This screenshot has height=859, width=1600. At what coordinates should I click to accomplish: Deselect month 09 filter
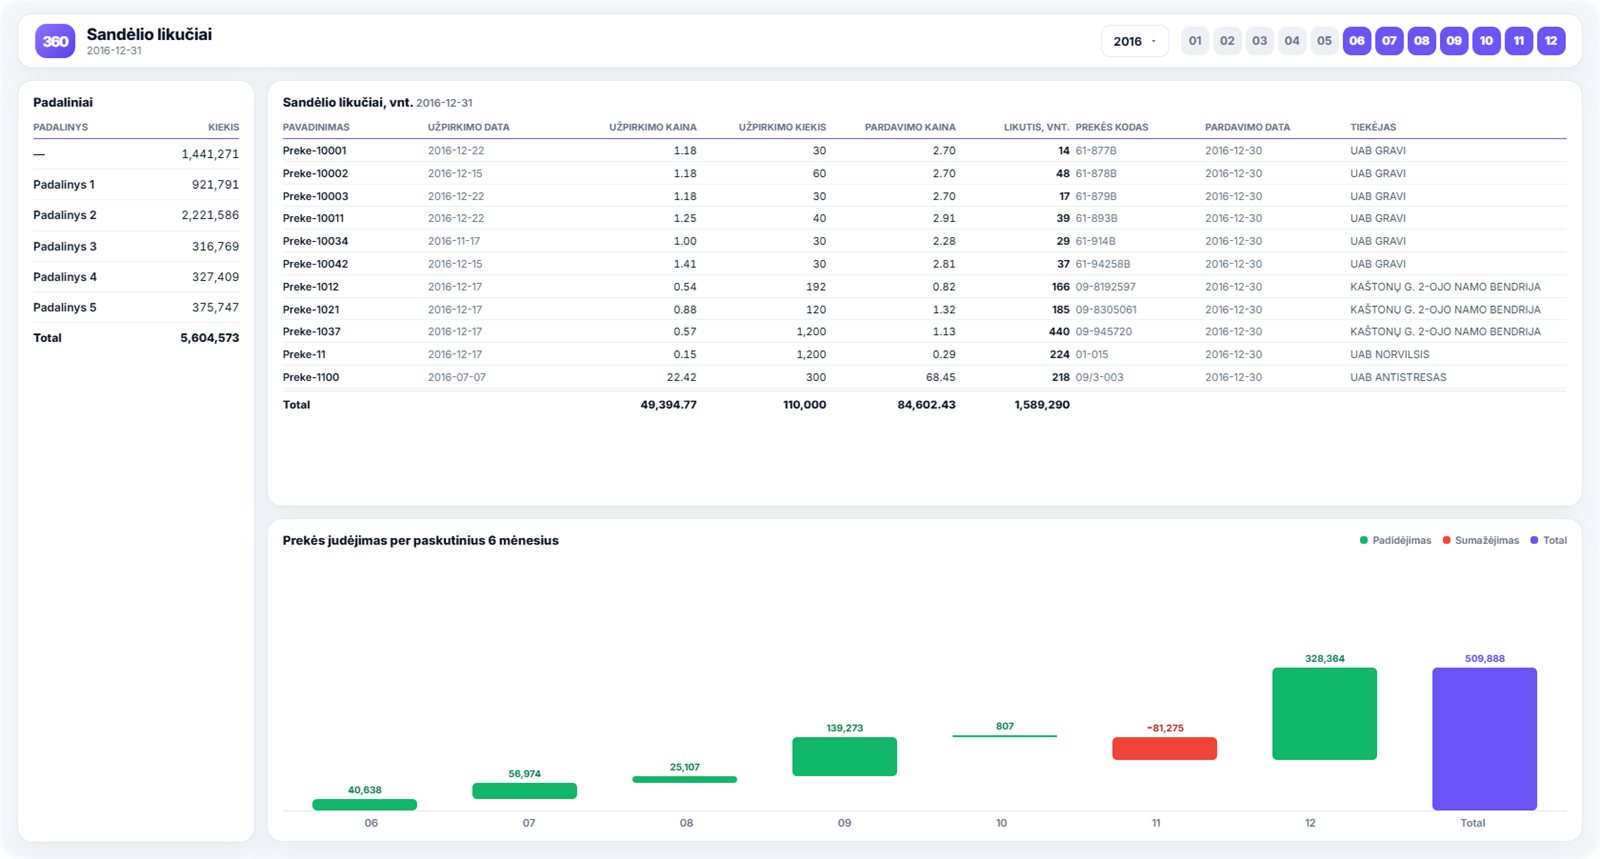click(x=1454, y=41)
